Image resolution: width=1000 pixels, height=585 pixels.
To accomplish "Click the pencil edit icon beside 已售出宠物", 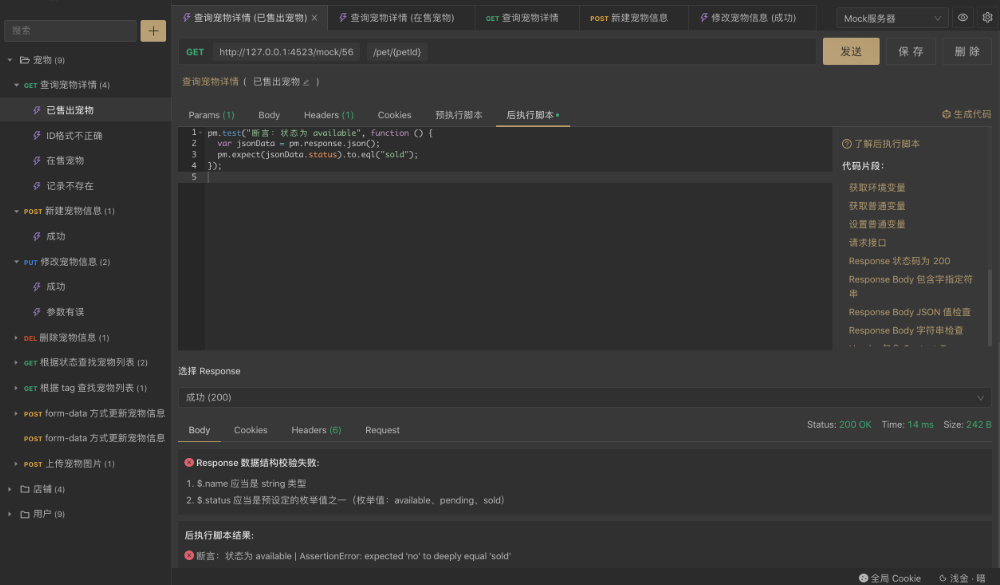I will (x=307, y=82).
